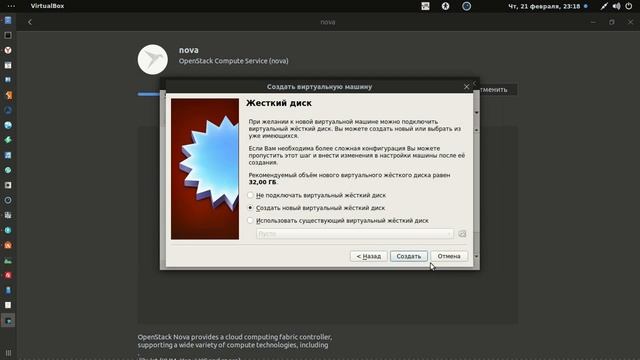
Task: Open the Activities overview dots in top bar
Action: [11, 6]
